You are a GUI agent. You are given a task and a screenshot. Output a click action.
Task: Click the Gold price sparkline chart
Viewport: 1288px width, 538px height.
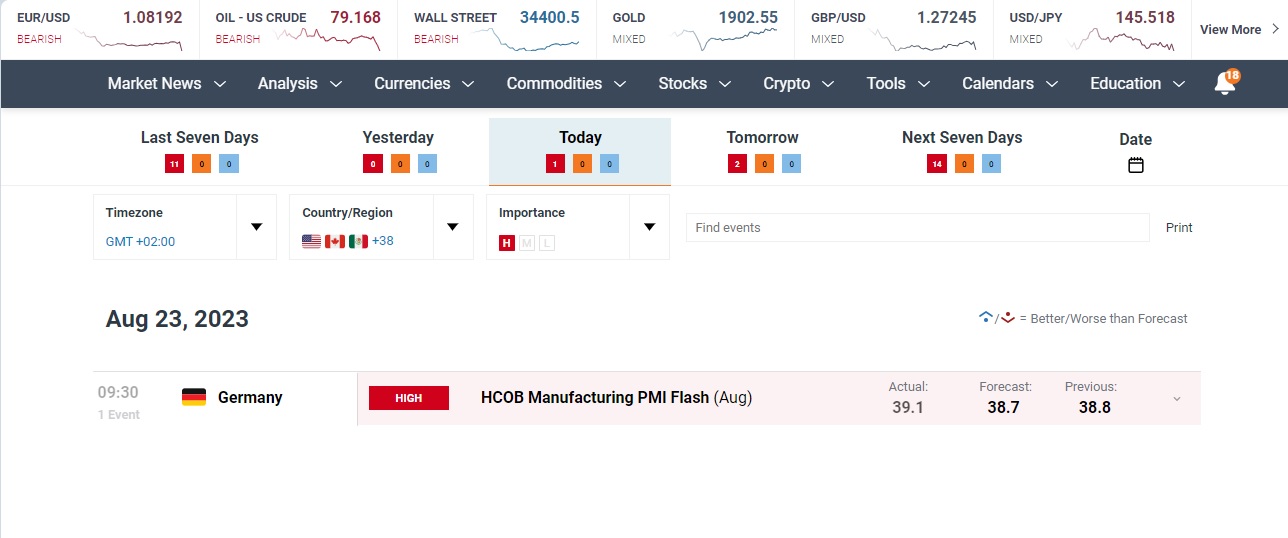click(725, 39)
